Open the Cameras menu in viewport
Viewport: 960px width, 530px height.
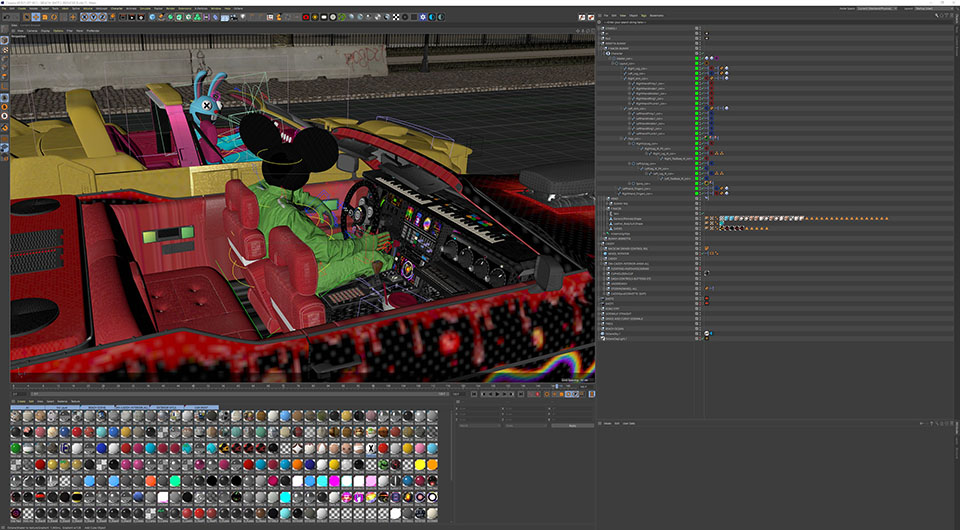click(32, 31)
